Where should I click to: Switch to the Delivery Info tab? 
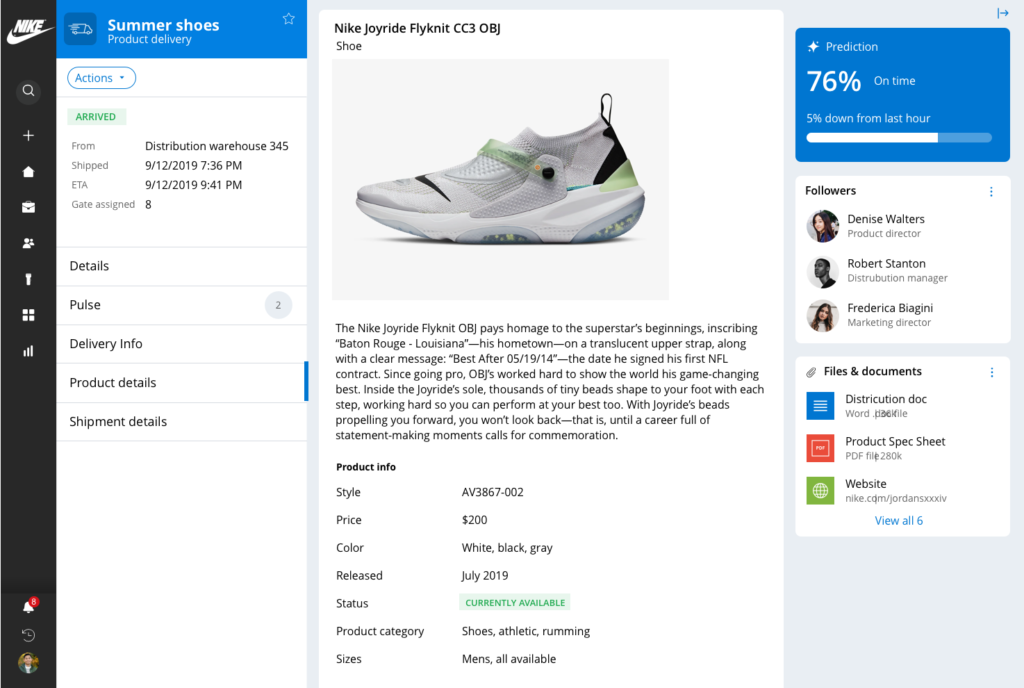pos(182,344)
